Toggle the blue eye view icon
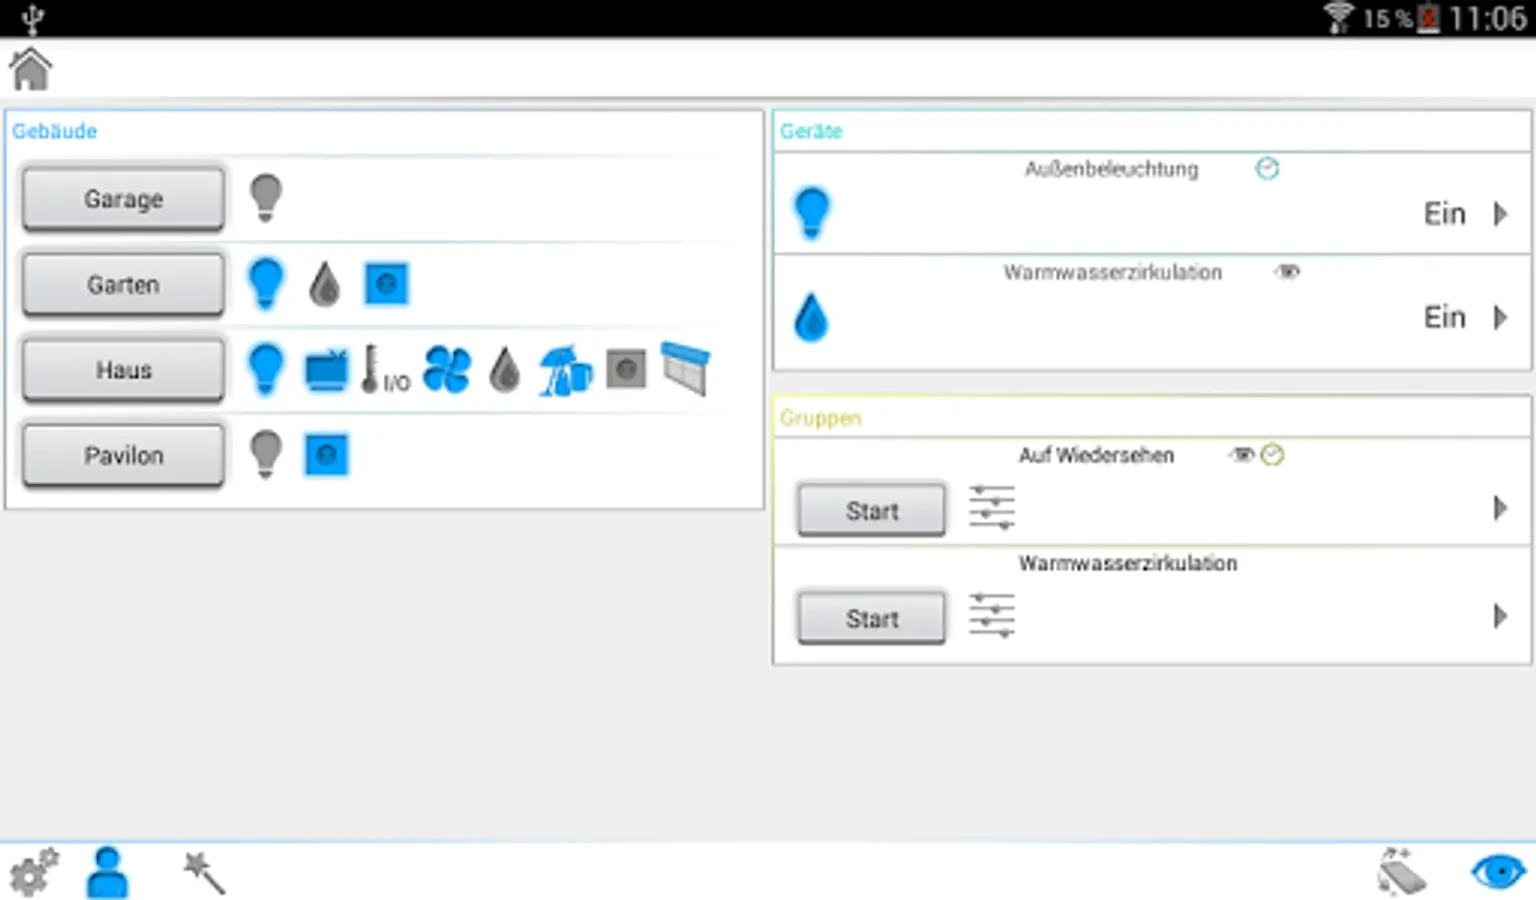 coord(1499,872)
